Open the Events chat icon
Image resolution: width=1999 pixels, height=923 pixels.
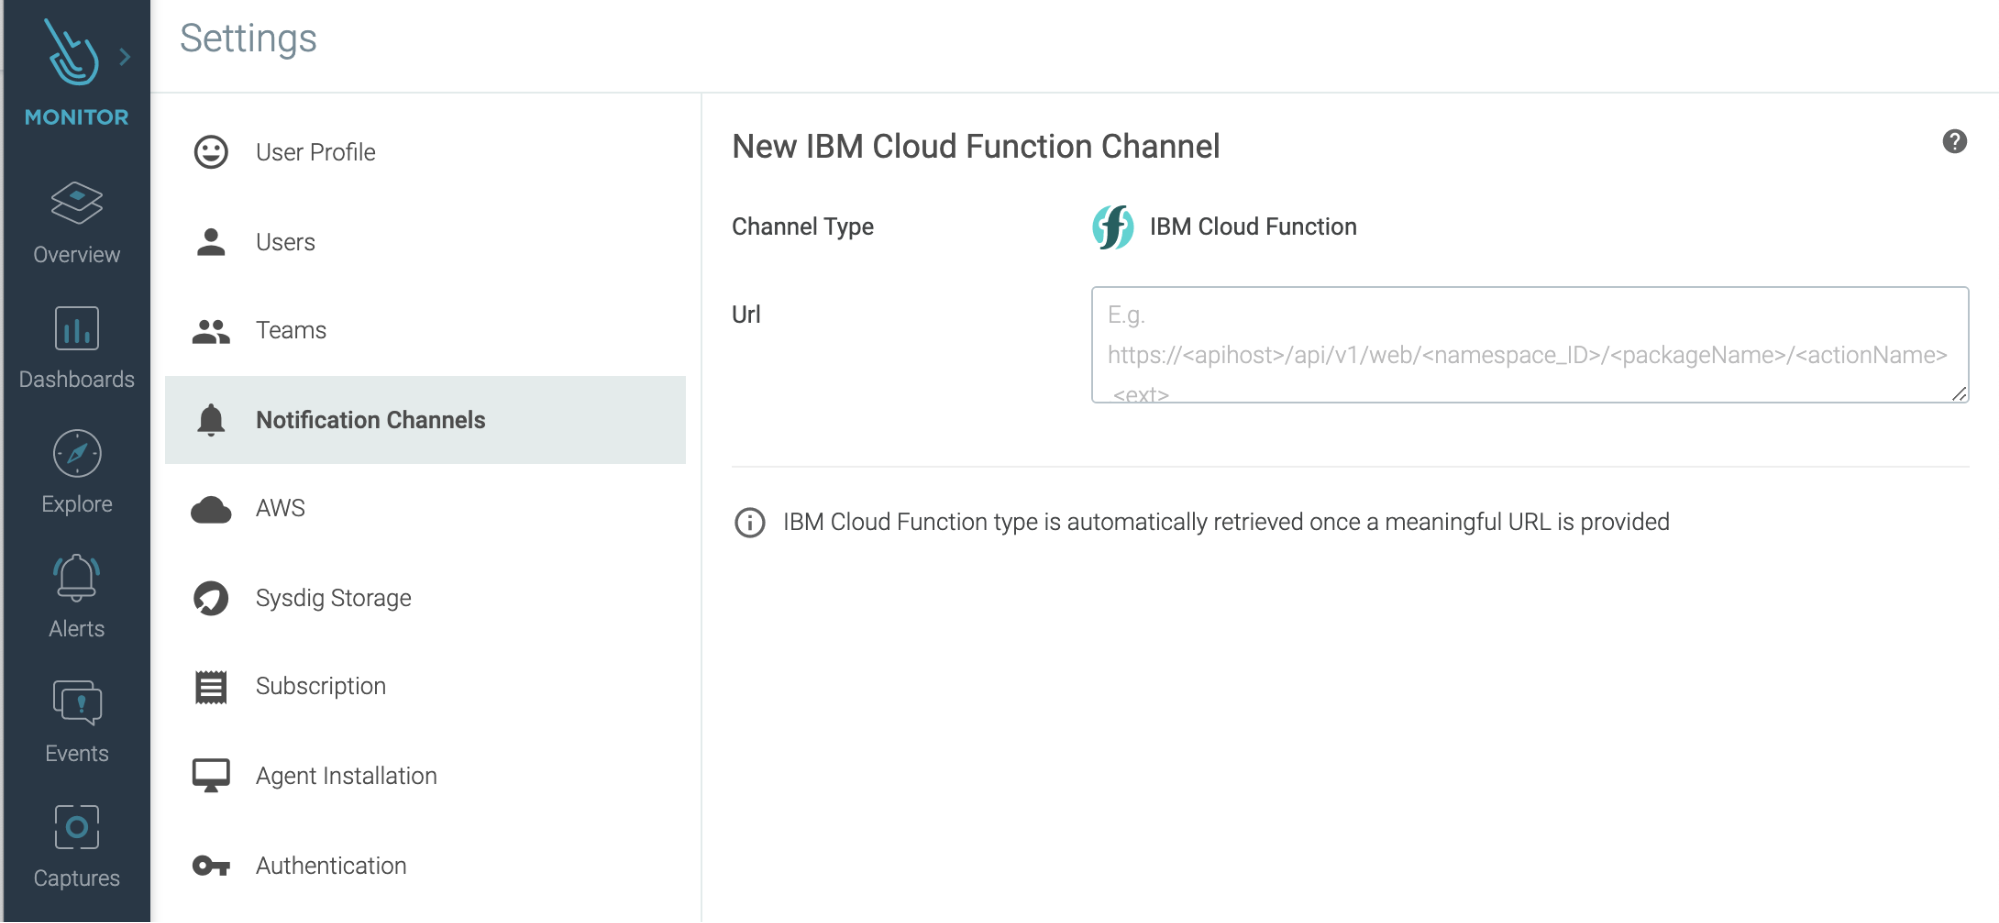77,703
